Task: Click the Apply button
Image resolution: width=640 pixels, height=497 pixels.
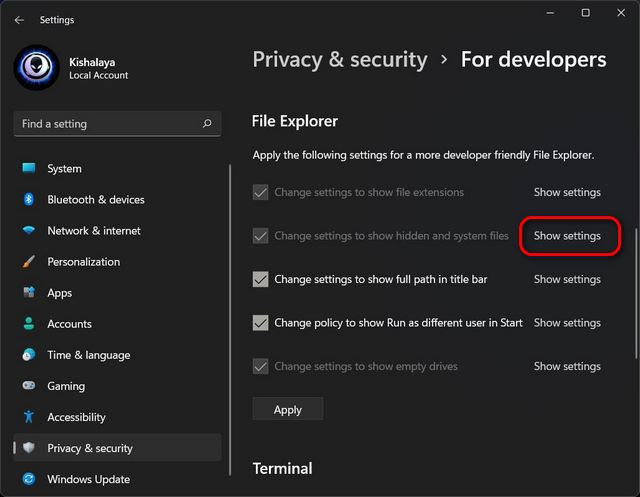Action: [288, 409]
